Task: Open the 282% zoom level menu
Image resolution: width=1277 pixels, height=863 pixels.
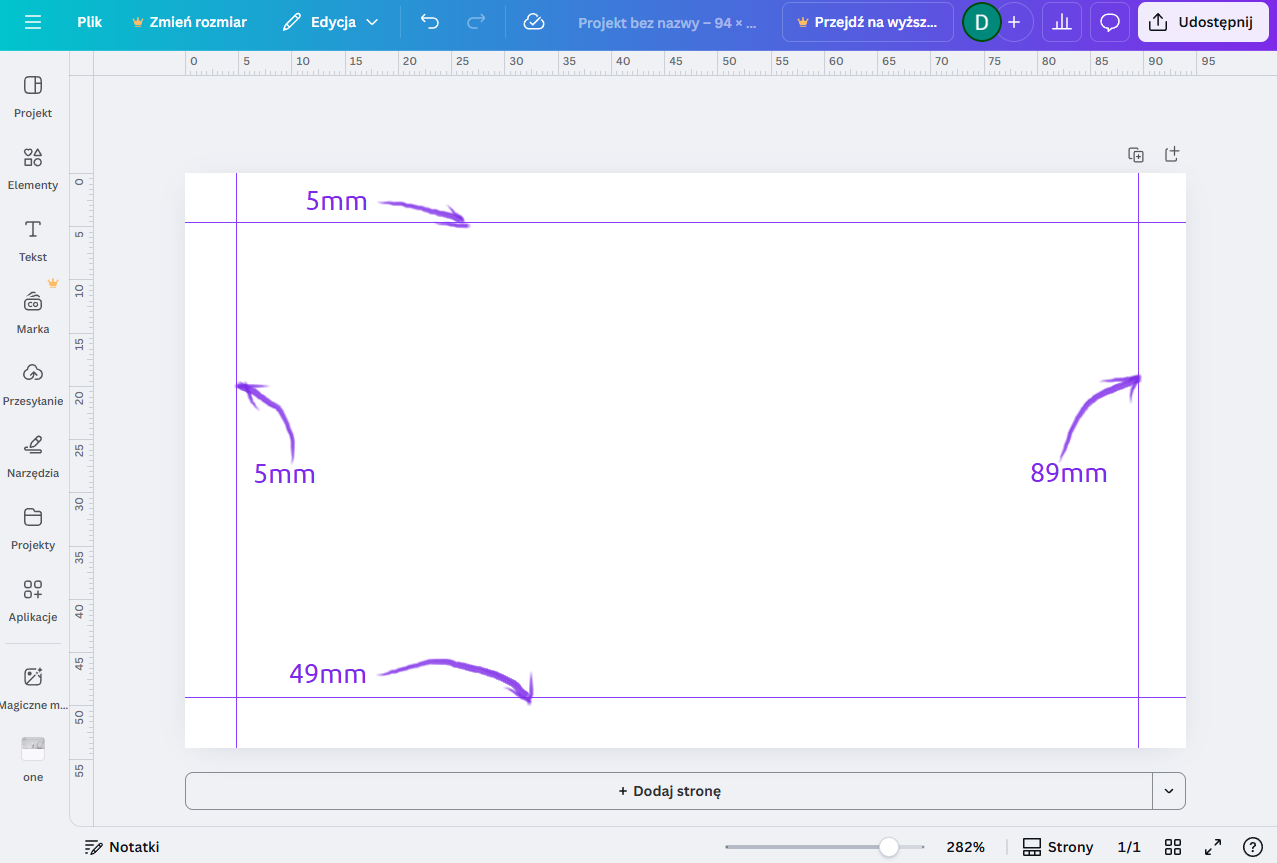Action: 965,847
